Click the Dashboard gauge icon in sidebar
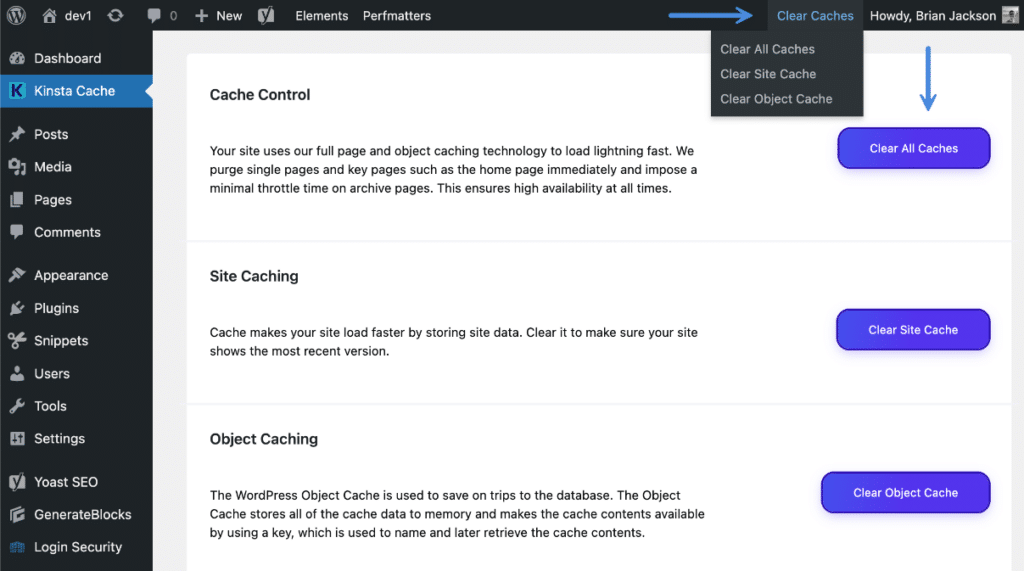 17,58
